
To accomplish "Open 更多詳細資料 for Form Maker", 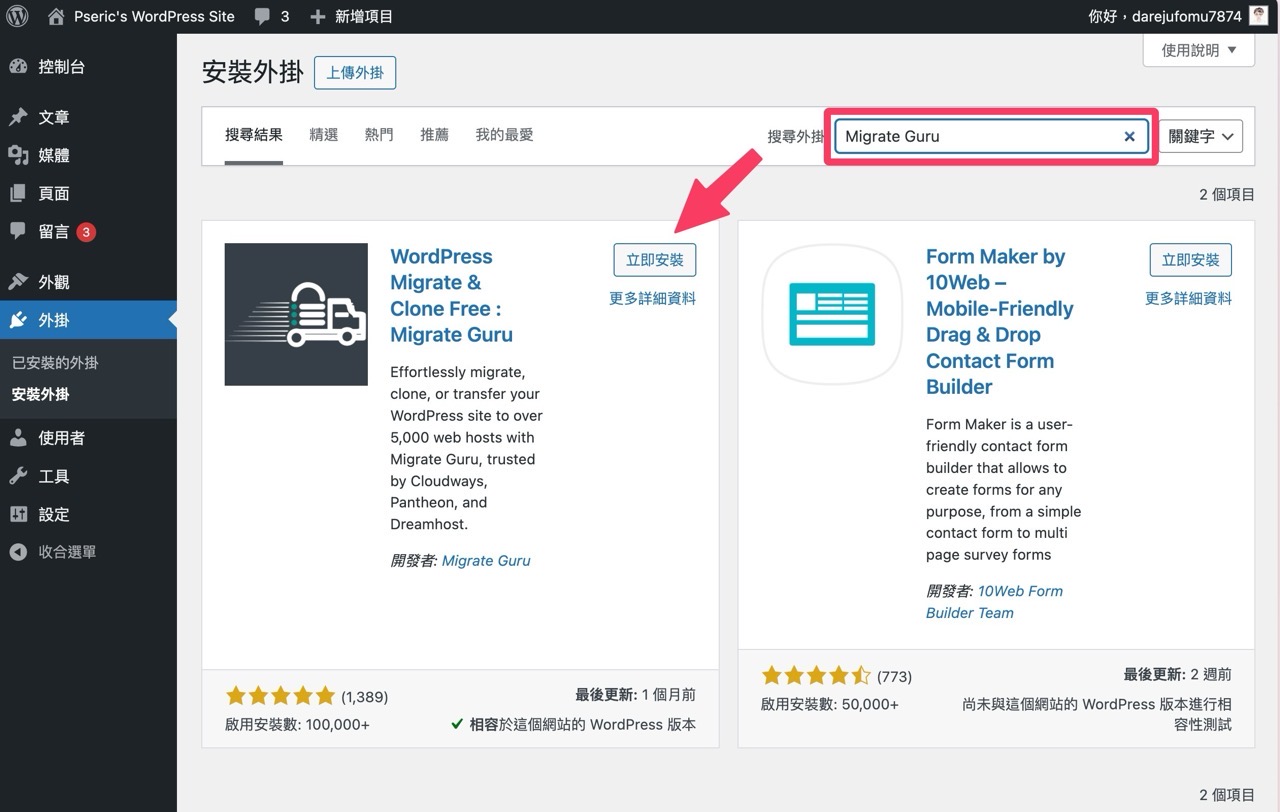I will coord(1188,298).
